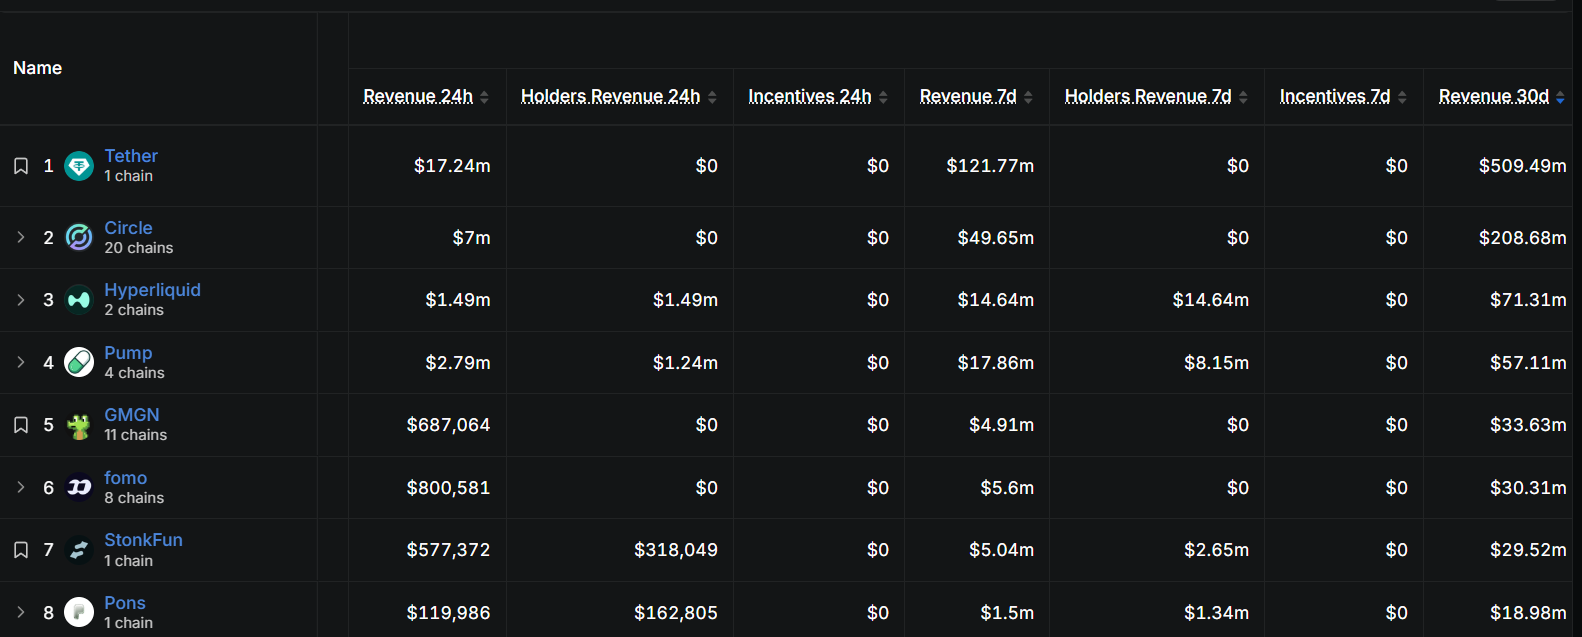The width and height of the screenshot is (1582, 637).
Task: Open the Hyperliquid protocol link
Action: (152, 290)
